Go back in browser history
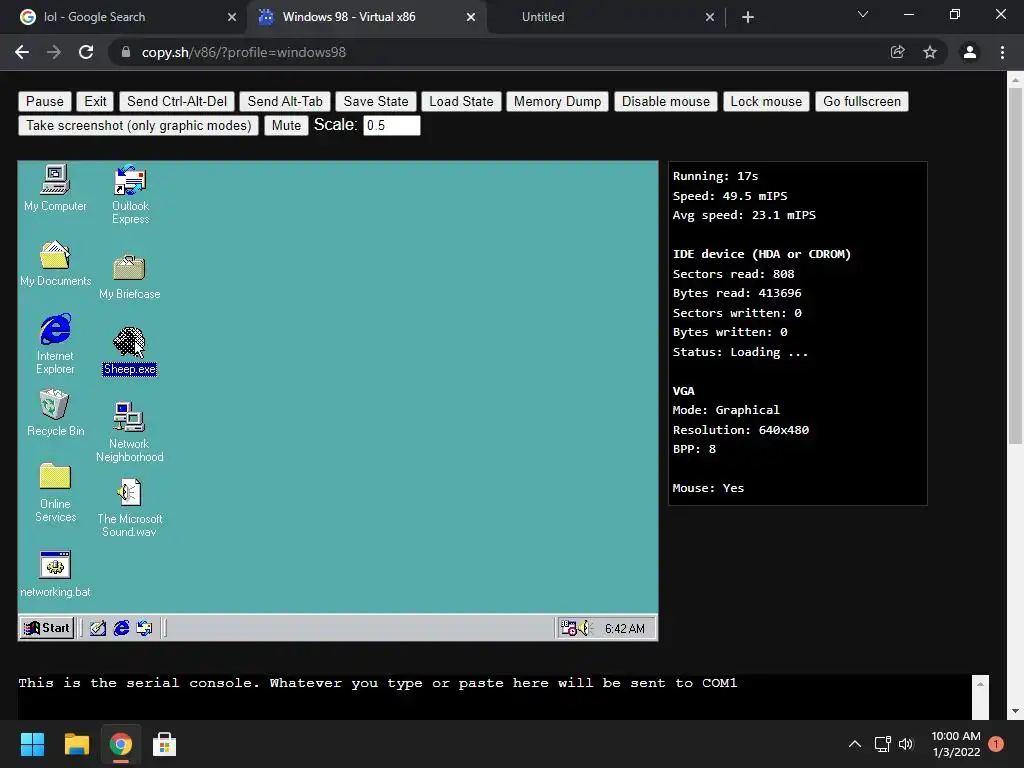 tap(22, 52)
